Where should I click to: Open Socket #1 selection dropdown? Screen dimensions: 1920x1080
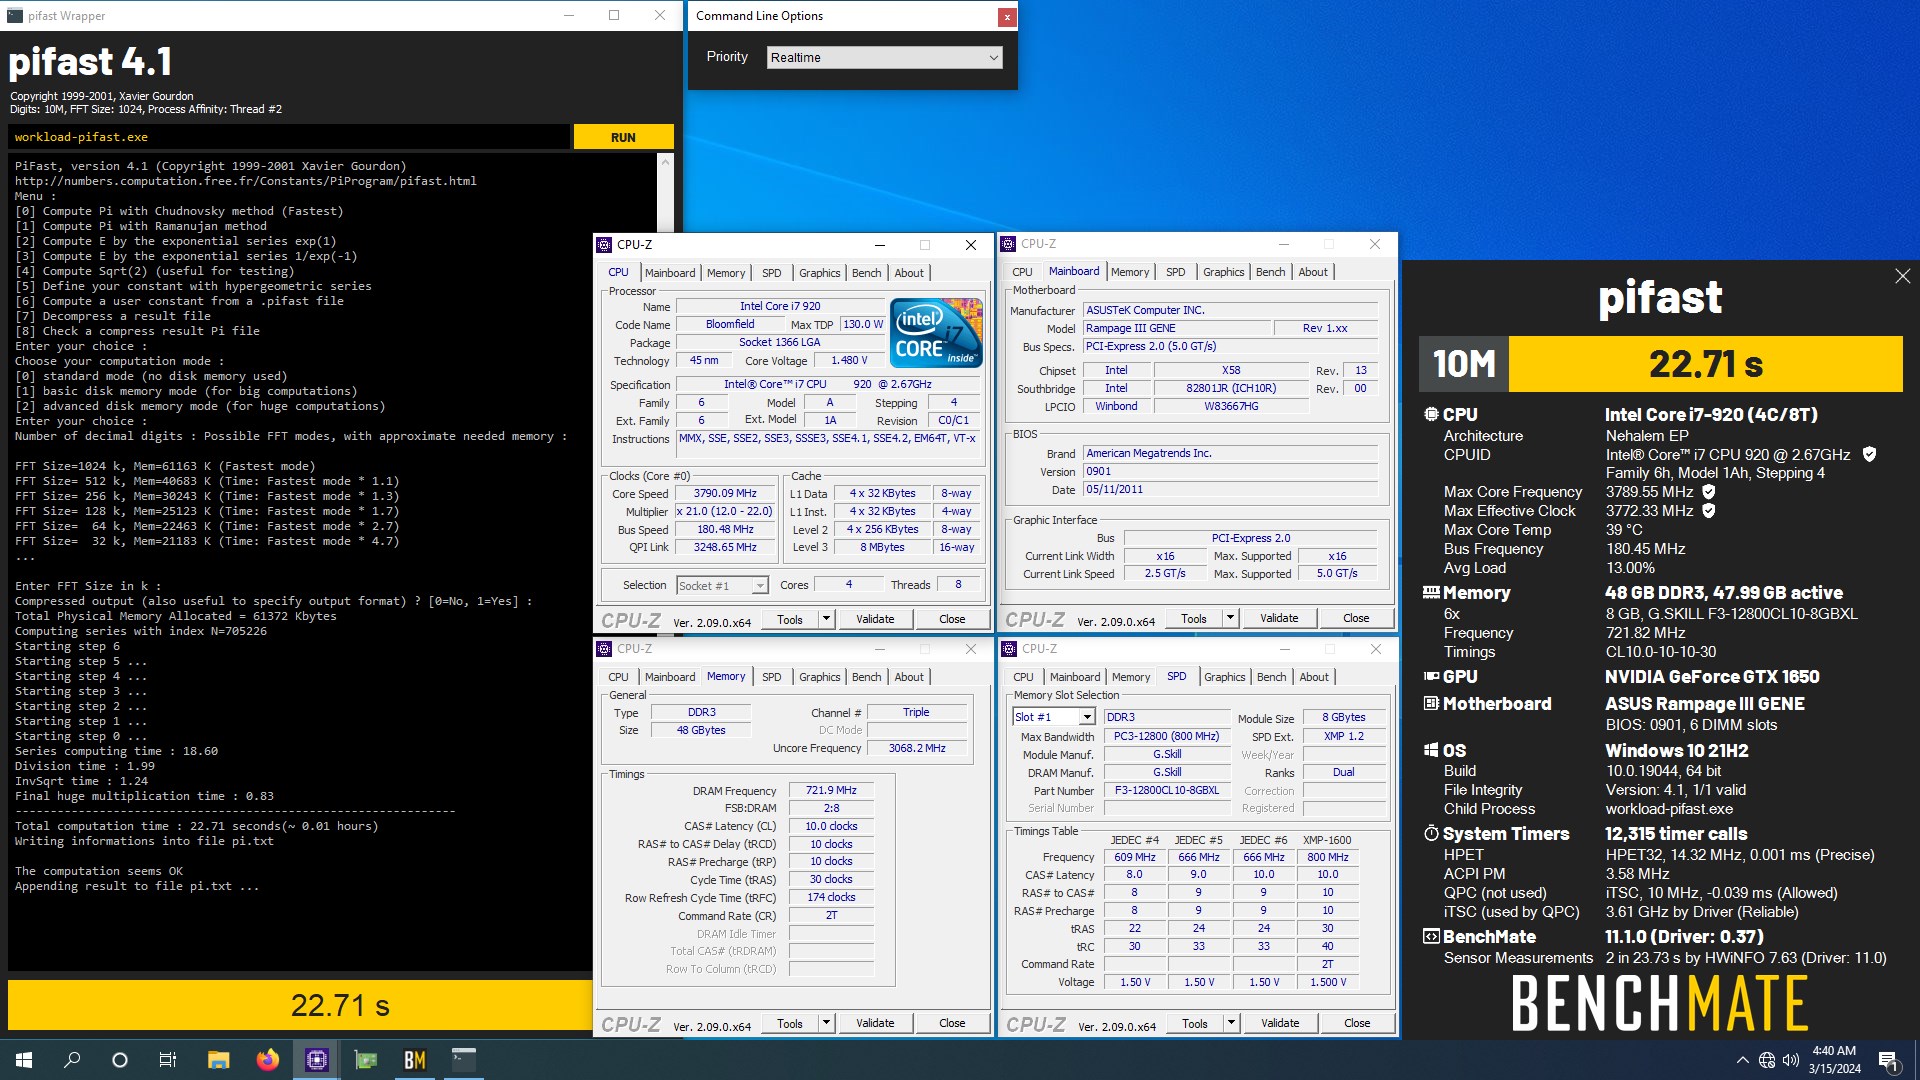point(722,585)
